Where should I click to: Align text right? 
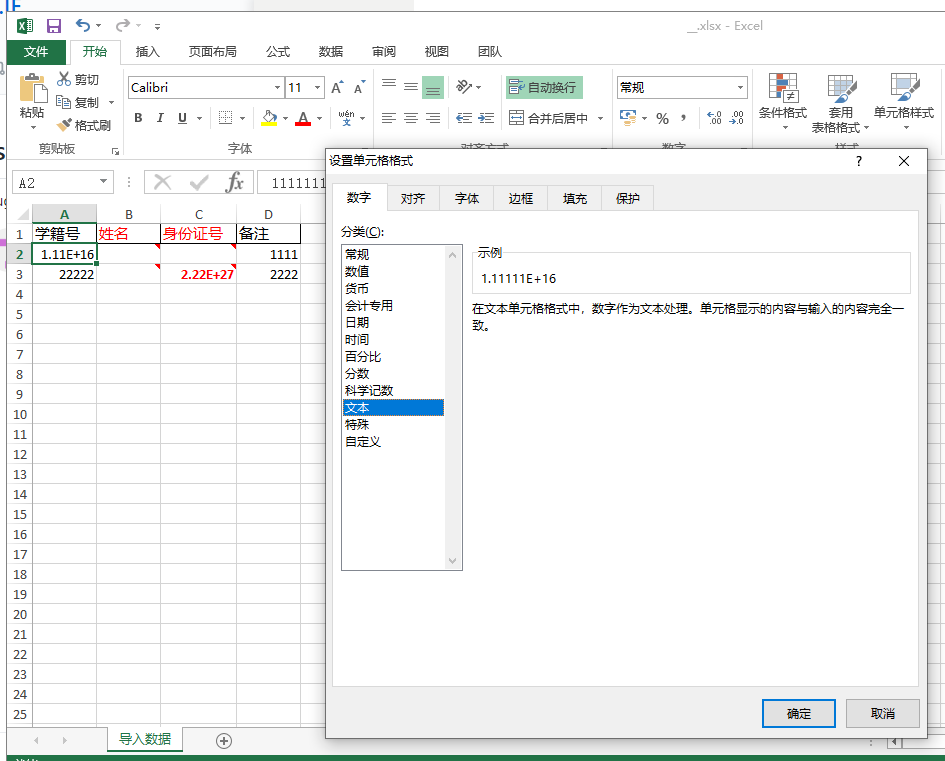point(433,118)
